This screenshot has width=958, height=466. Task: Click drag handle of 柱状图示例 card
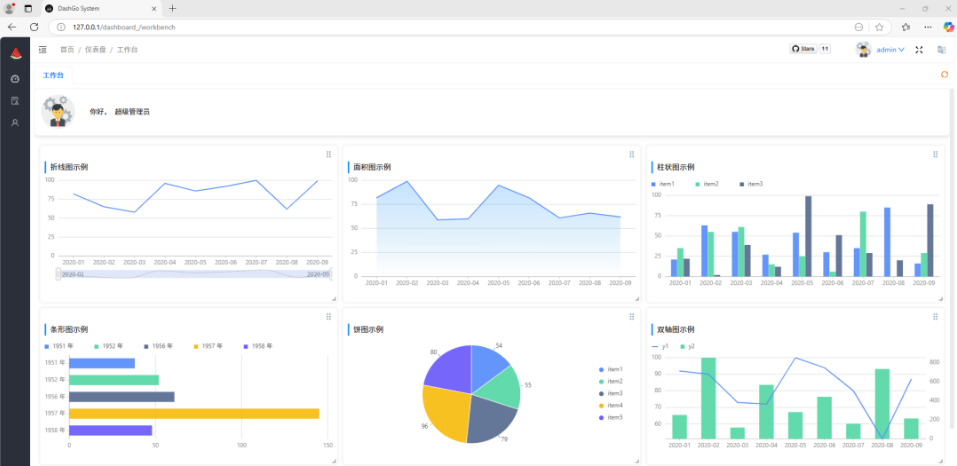tap(935, 155)
